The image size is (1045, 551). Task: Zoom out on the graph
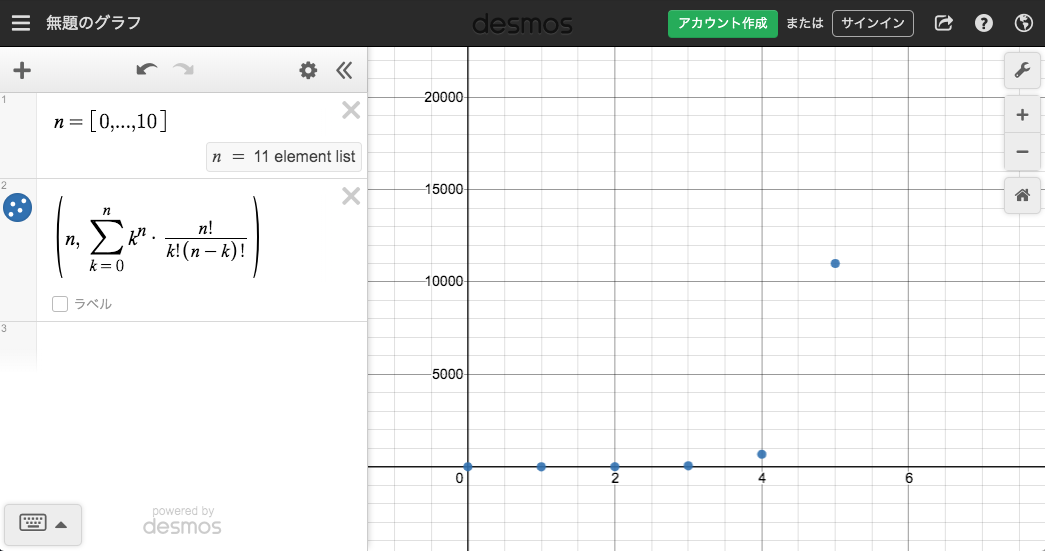(1022, 151)
